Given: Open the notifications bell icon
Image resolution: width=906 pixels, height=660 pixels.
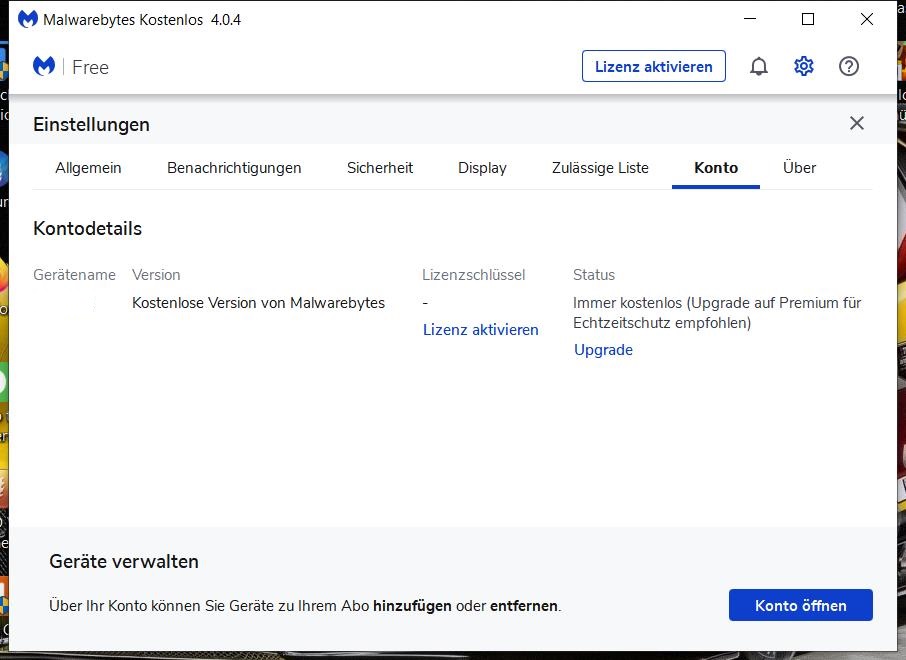Looking at the screenshot, I should (x=759, y=66).
